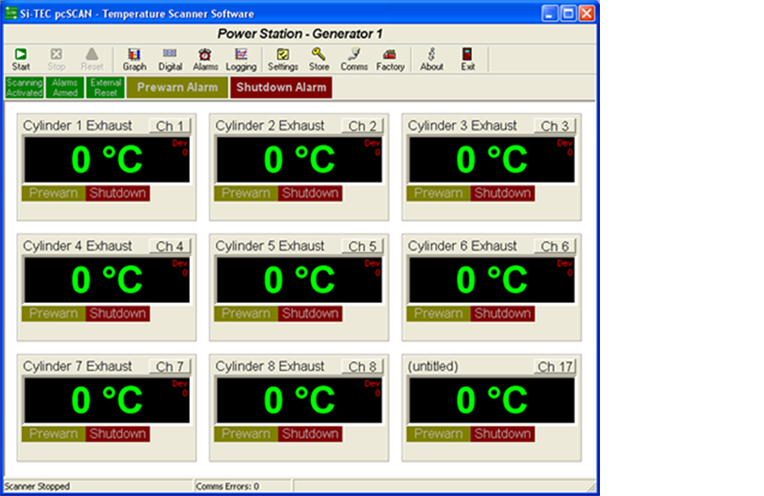
Task: Click the Cylinder 2 Exhaust label
Action: (269, 126)
